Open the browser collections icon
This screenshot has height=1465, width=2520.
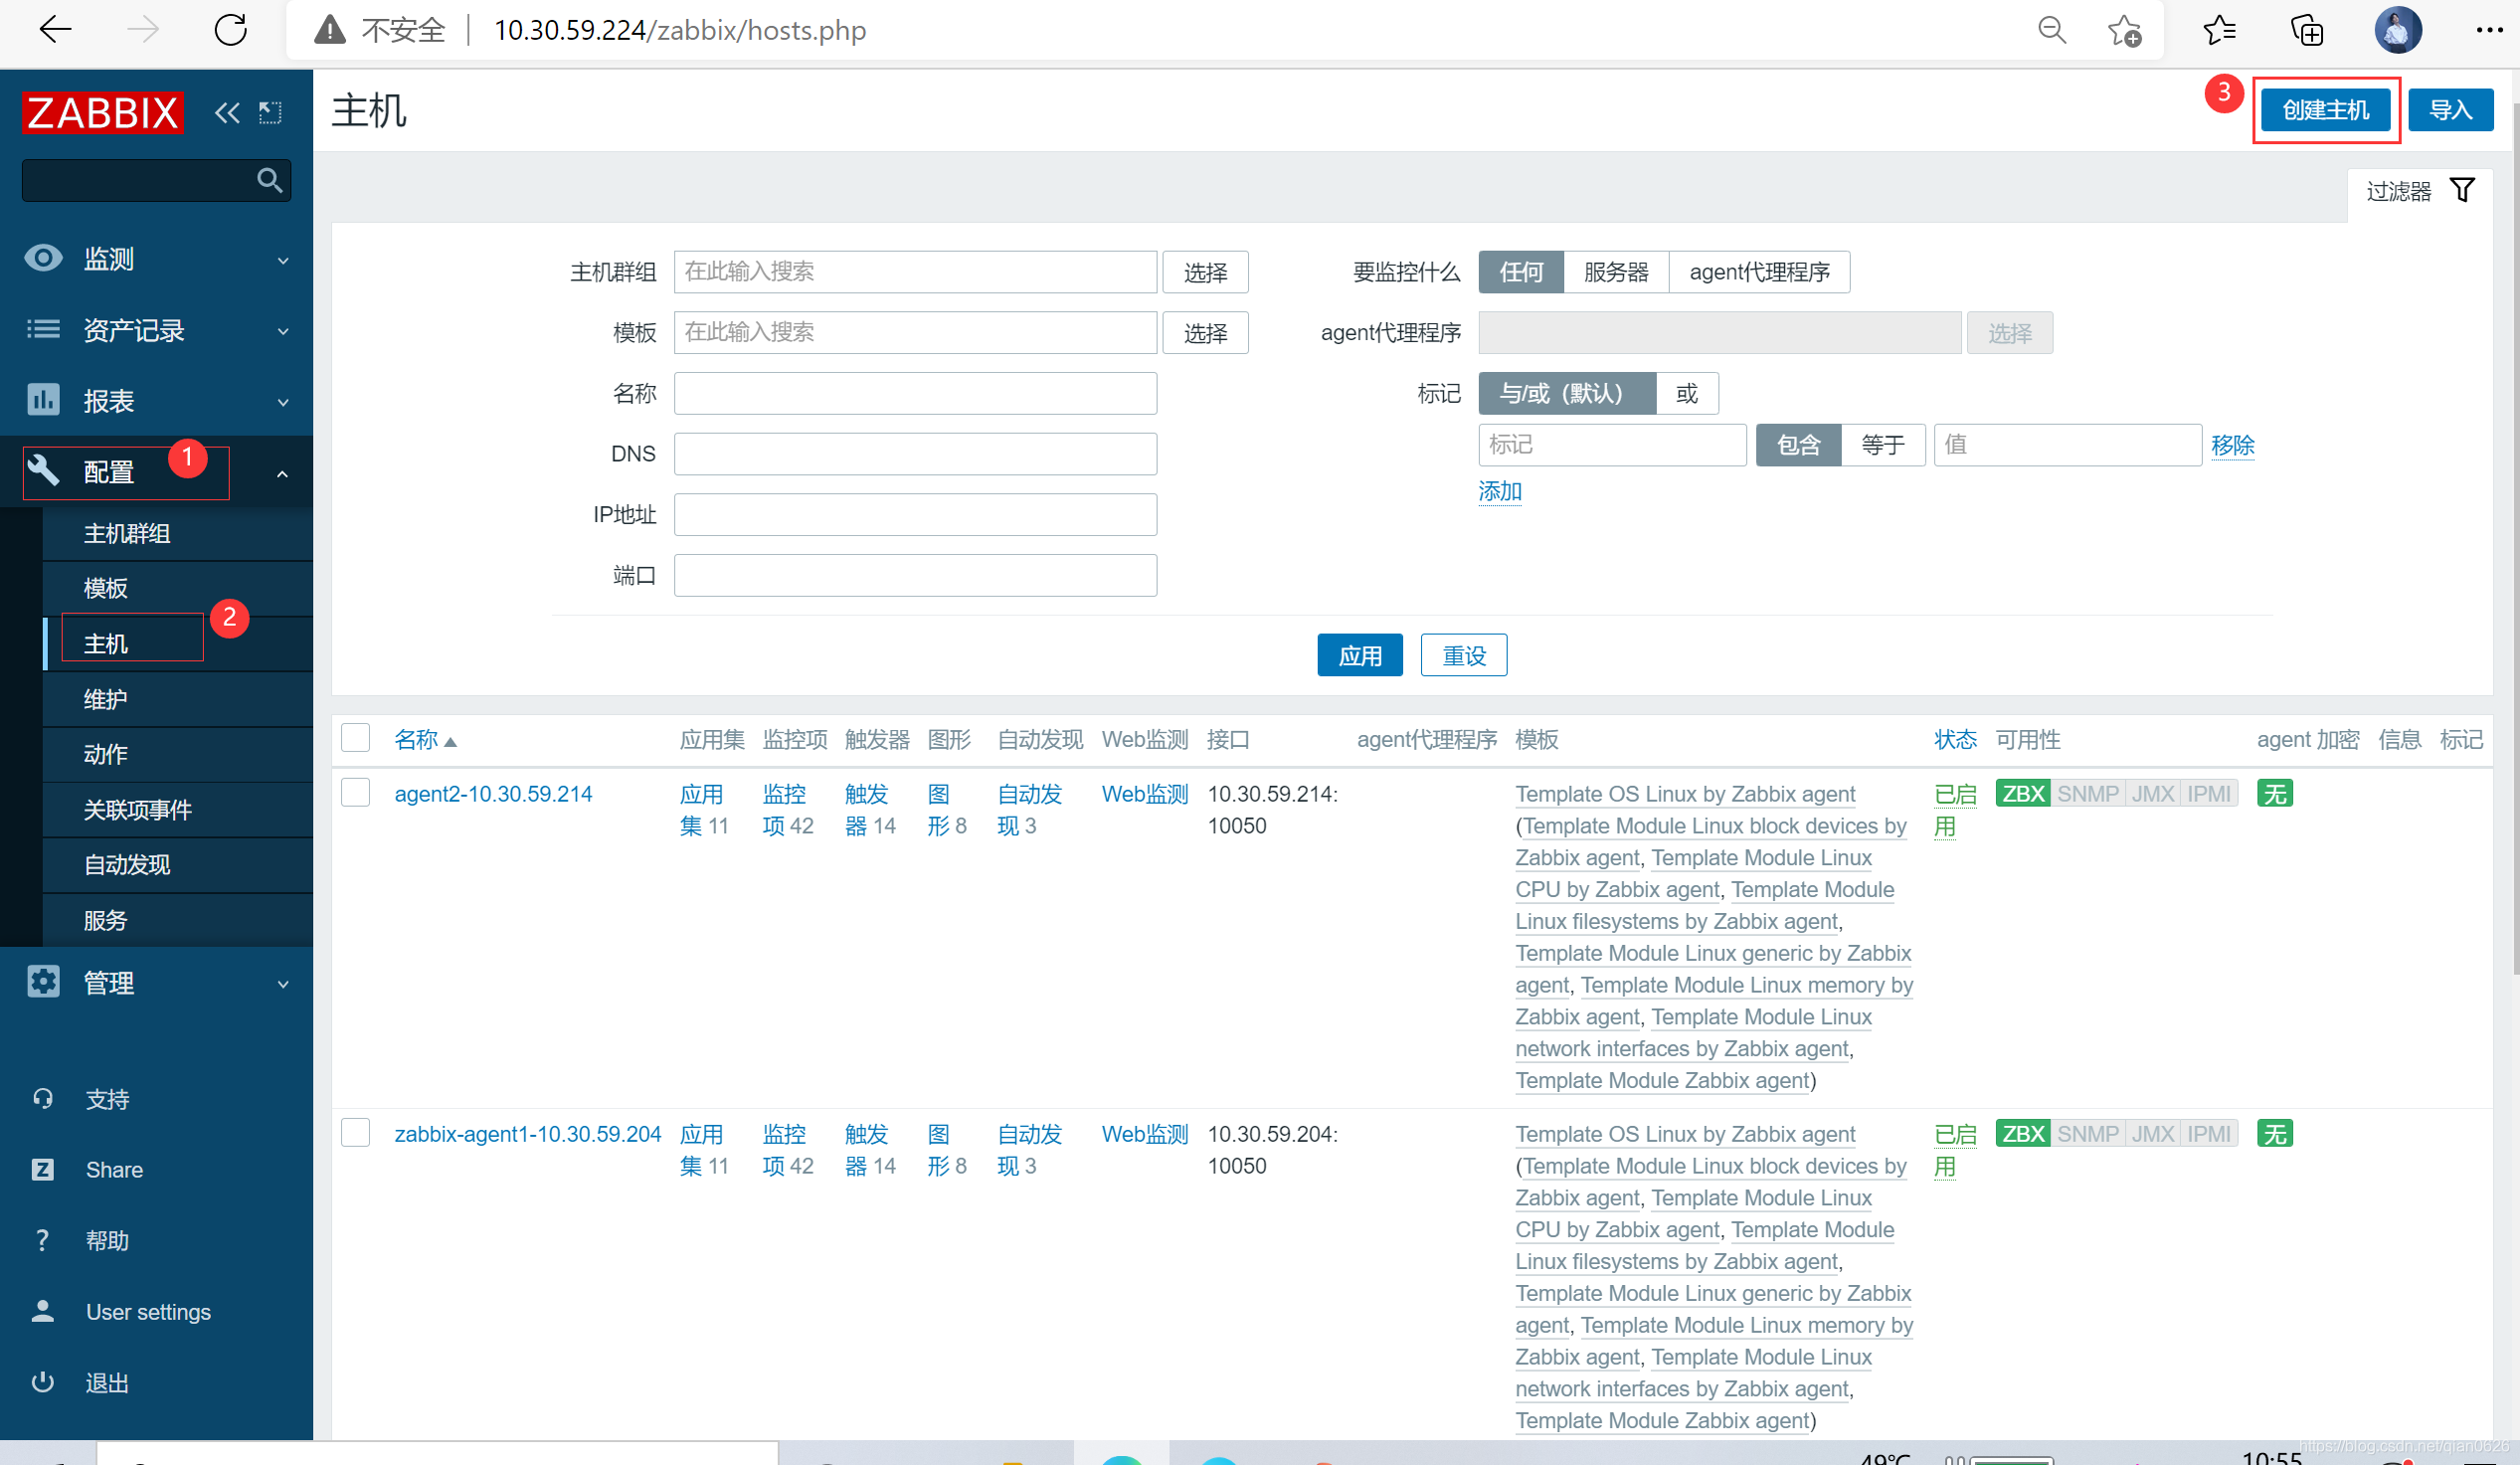click(2307, 30)
